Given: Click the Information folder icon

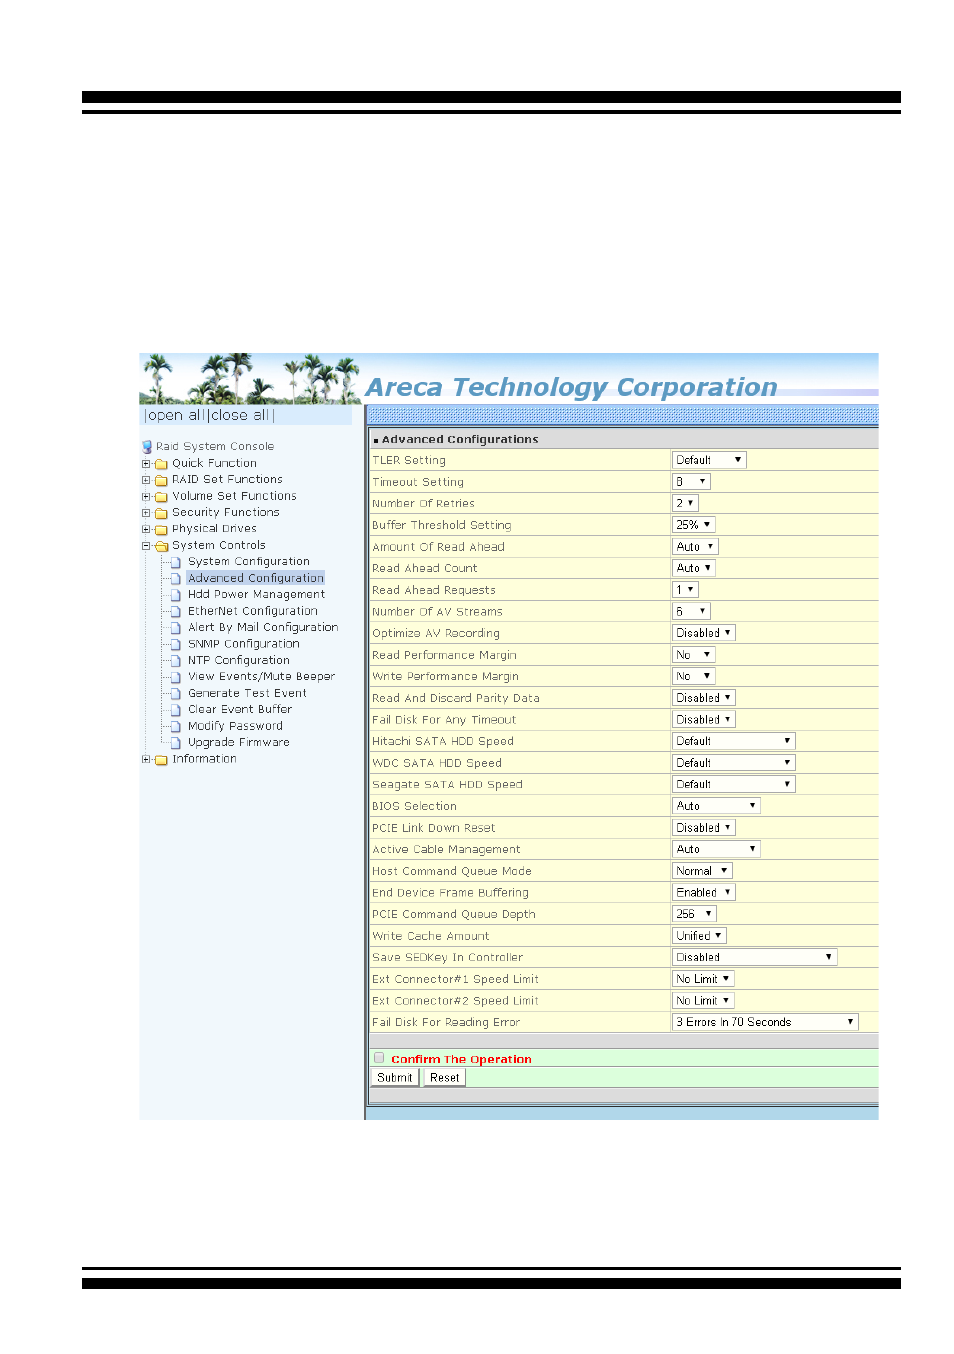Looking at the screenshot, I should pos(161,760).
